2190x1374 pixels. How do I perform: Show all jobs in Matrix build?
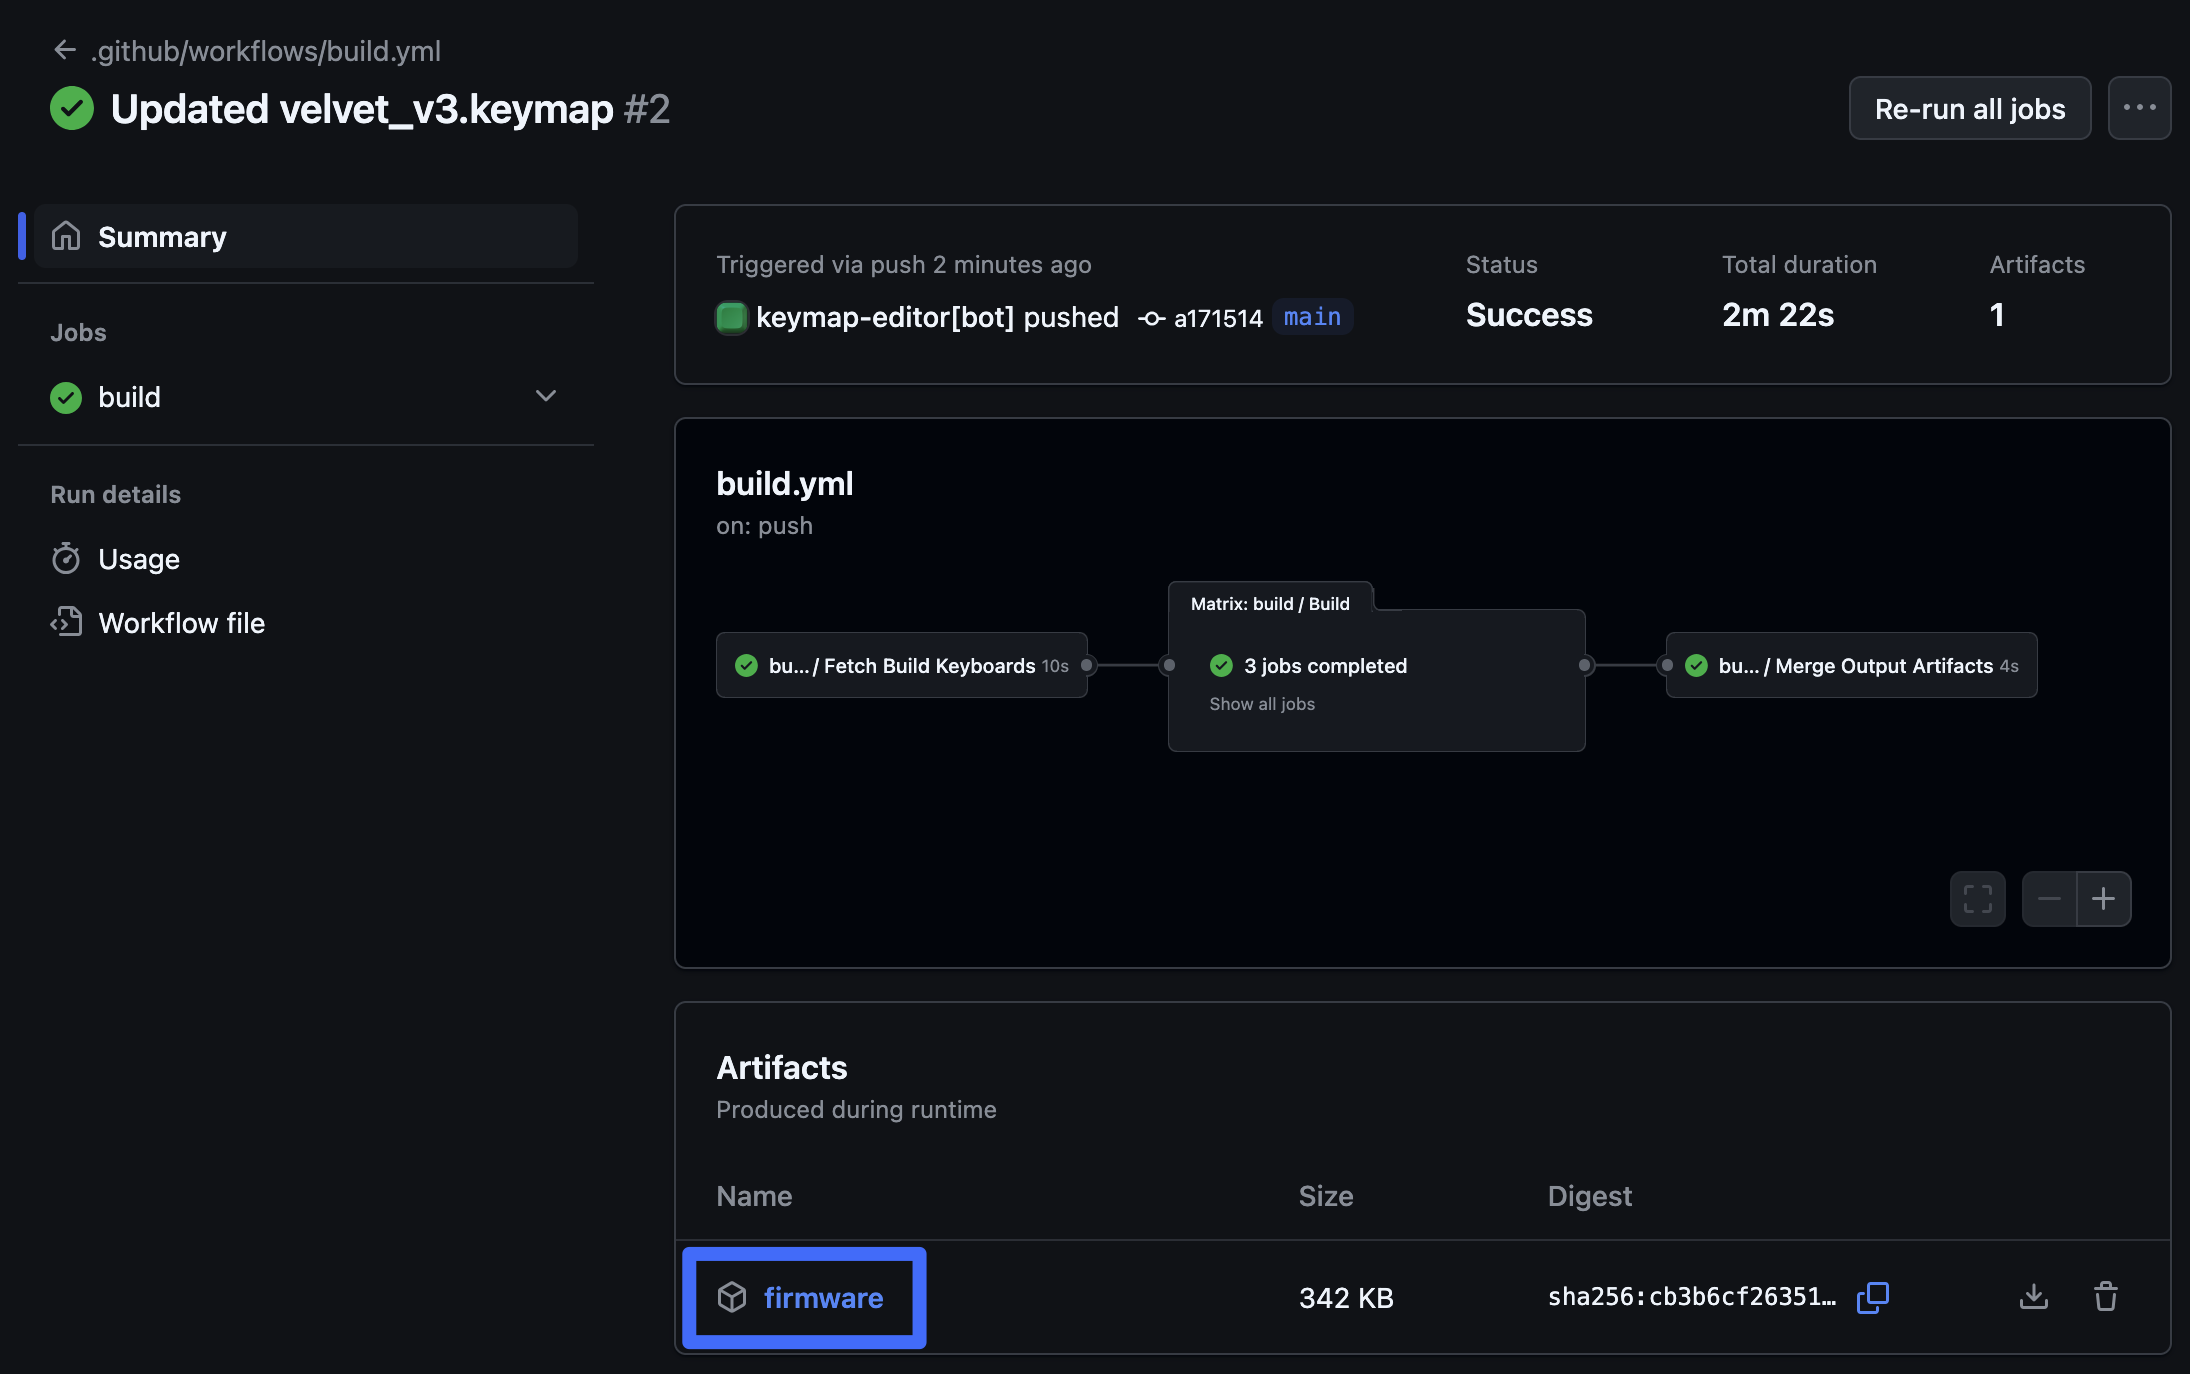(x=1262, y=704)
